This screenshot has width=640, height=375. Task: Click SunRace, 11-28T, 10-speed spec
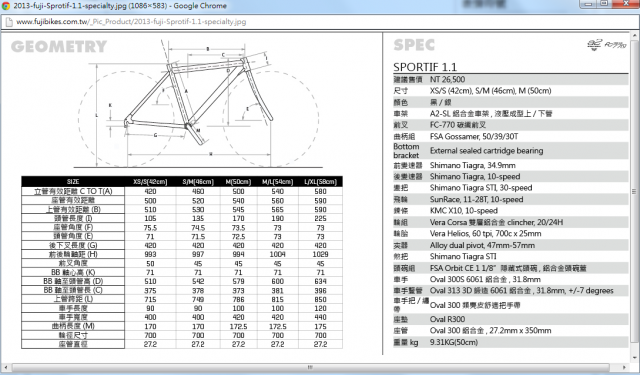coord(476,199)
